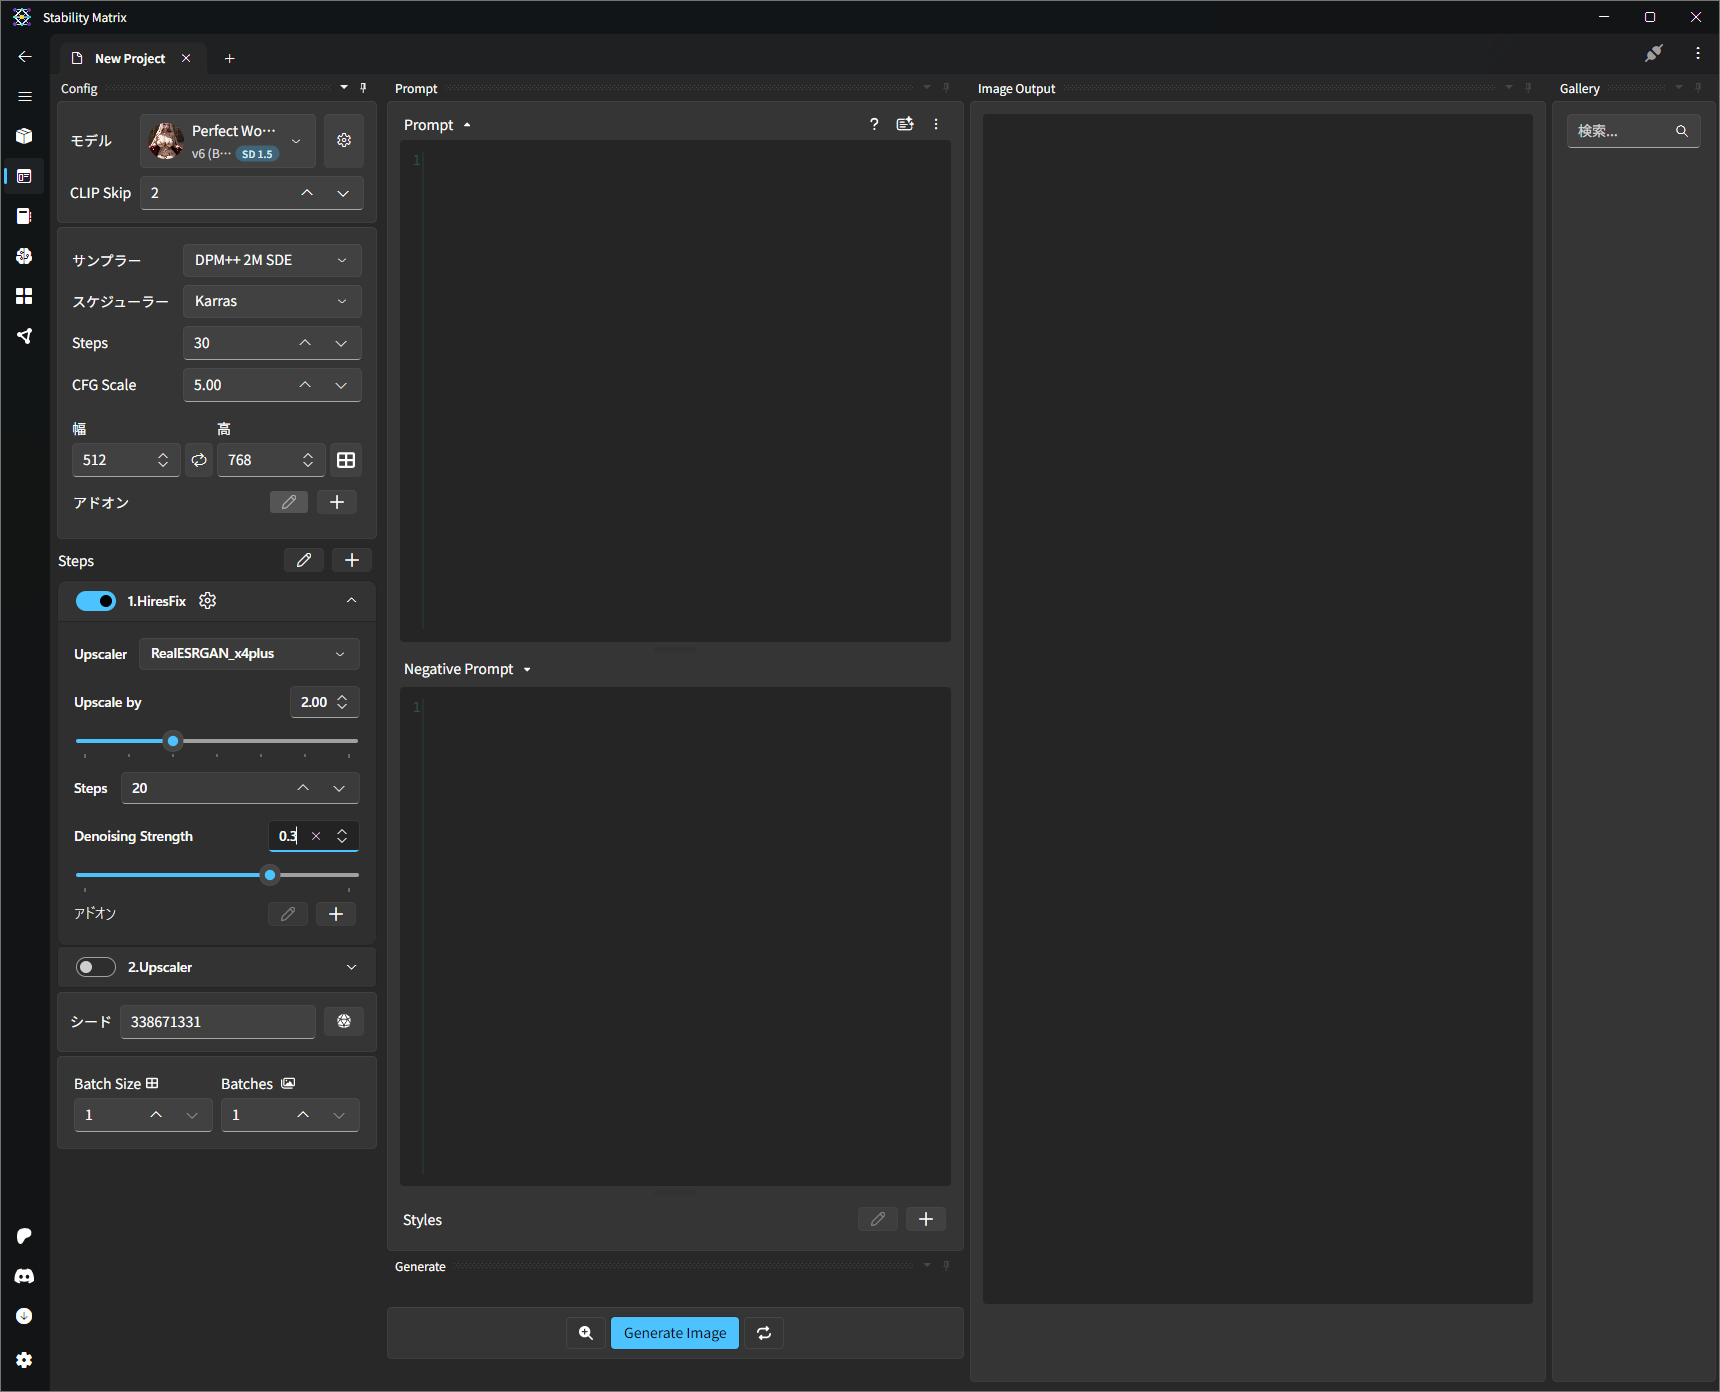Click the Generate Image button

pos(675,1333)
